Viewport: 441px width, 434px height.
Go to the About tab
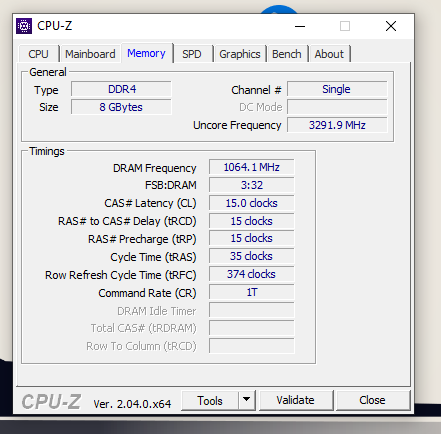[x=329, y=54]
